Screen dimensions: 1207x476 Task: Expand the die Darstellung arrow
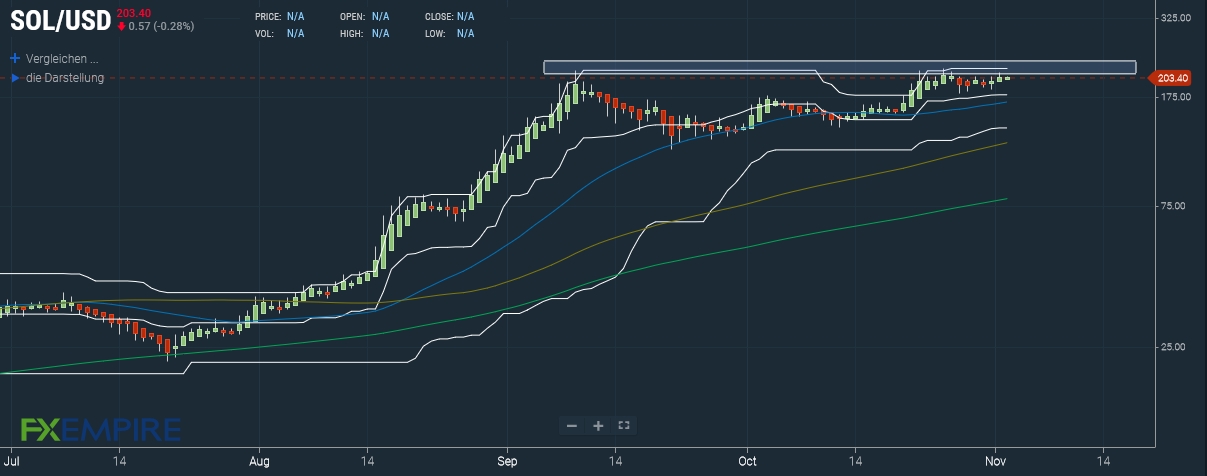tap(15, 77)
